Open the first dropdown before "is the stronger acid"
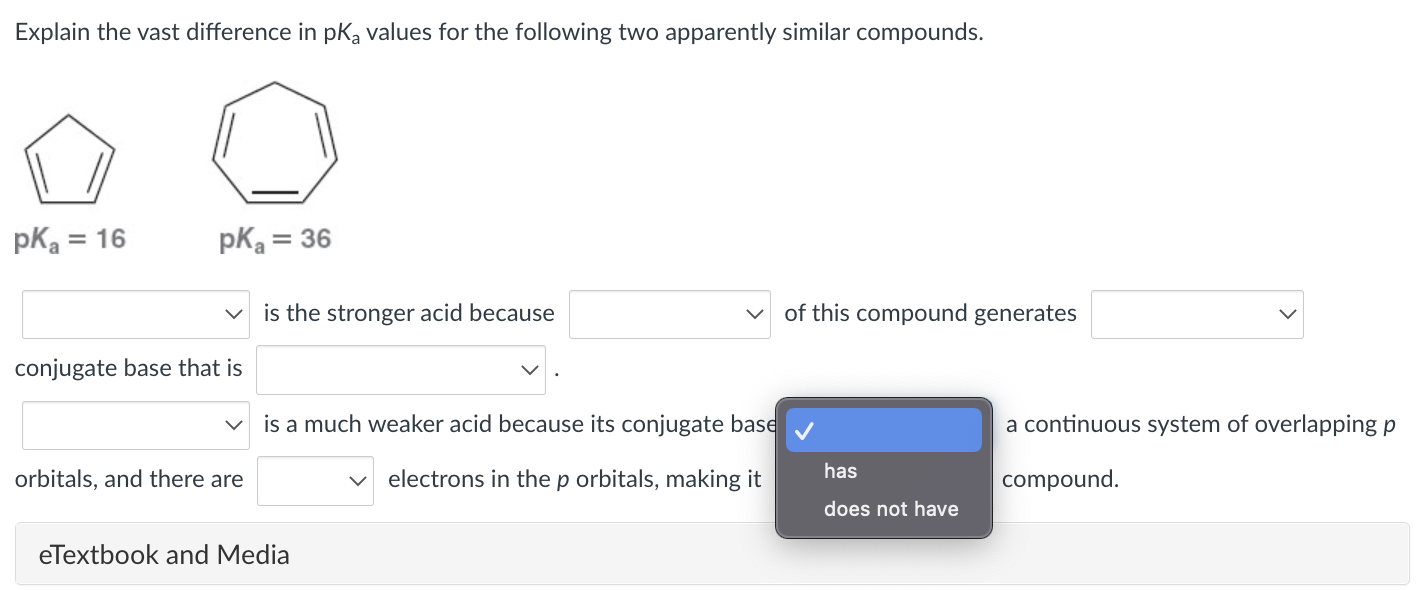 pos(135,314)
